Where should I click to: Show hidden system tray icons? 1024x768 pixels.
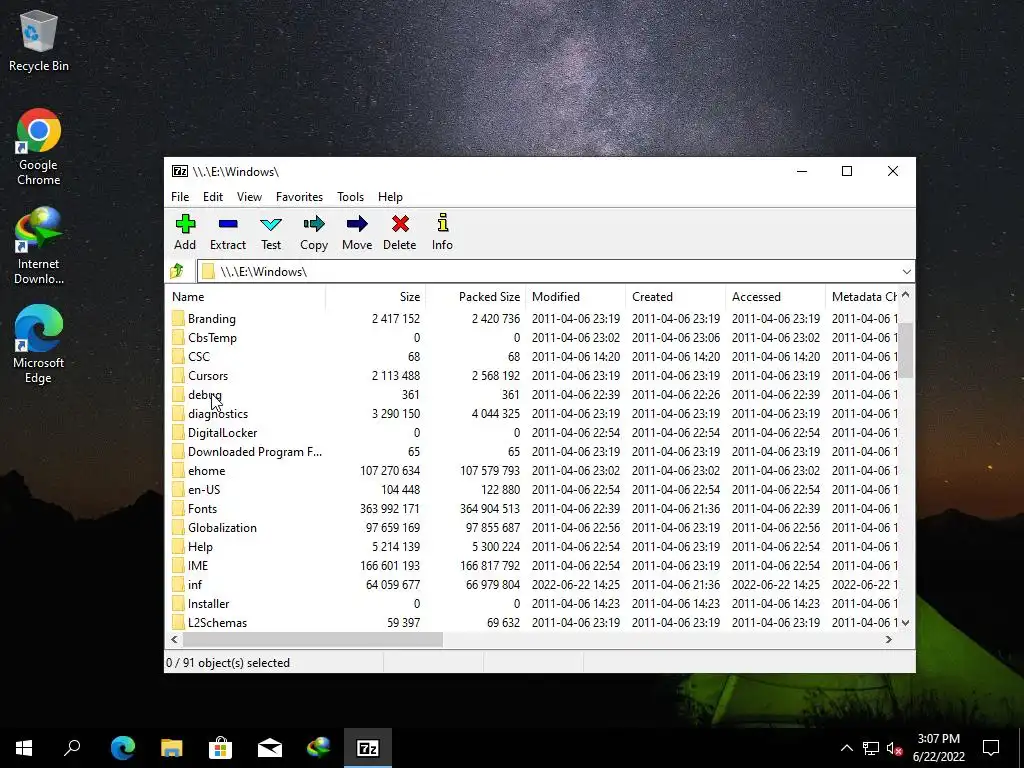click(846, 748)
